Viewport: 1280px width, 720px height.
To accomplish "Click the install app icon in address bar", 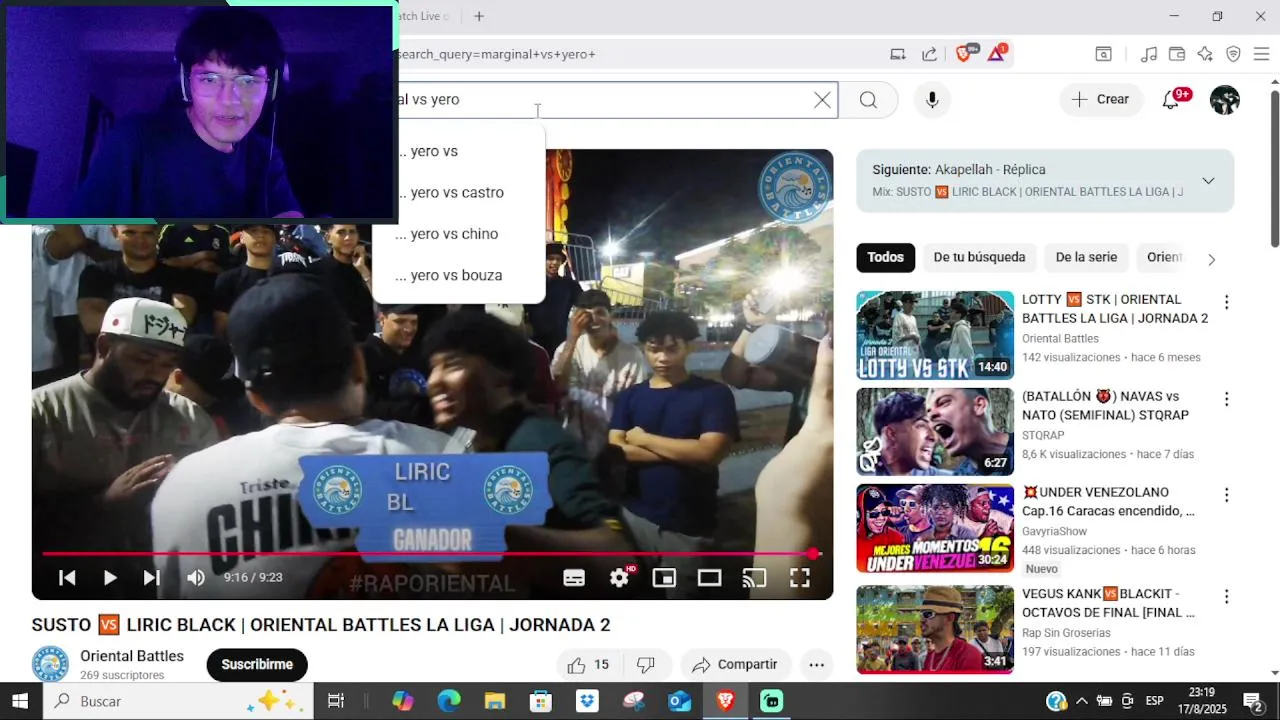I will click(898, 54).
